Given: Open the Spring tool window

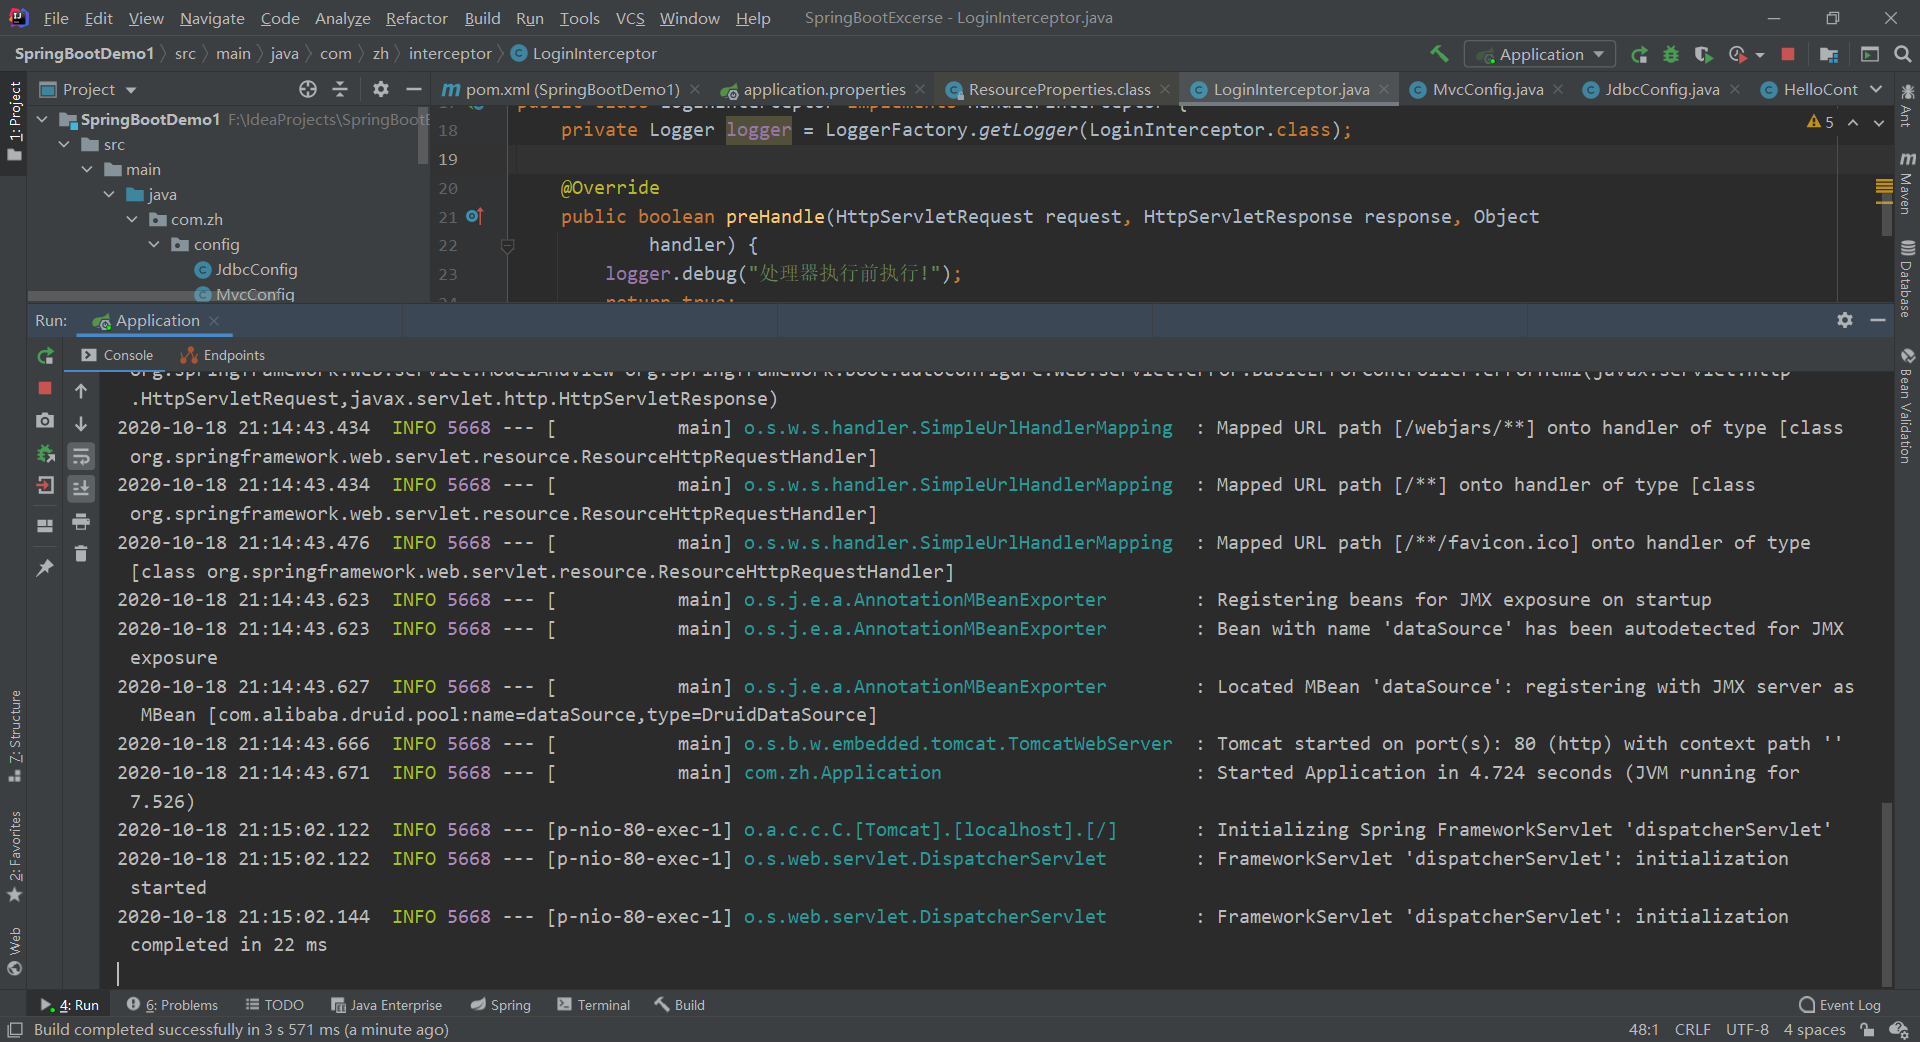Looking at the screenshot, I should click(x=501, y=1005).
